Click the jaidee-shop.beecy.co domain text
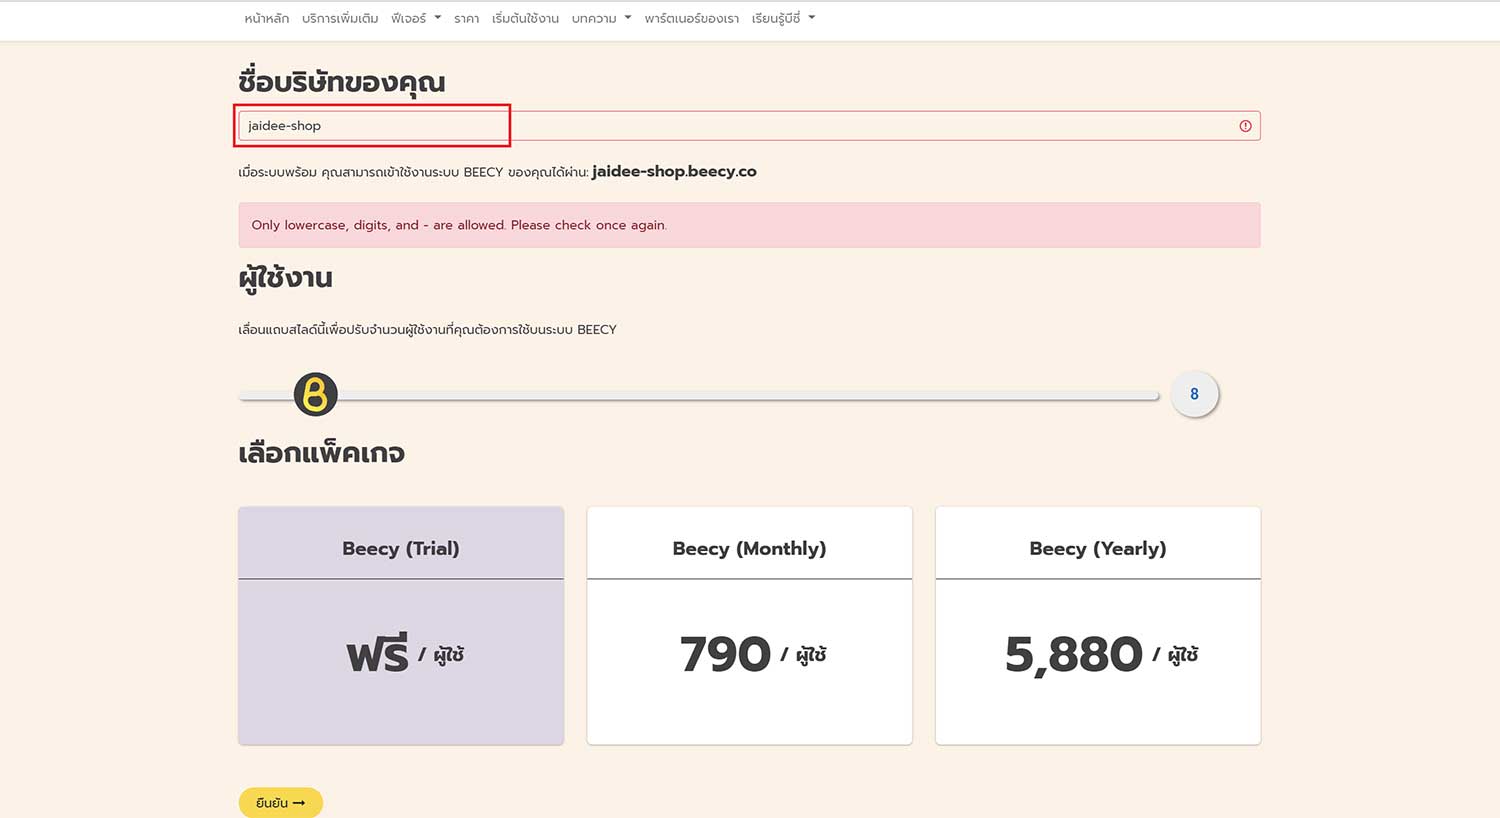The width and height of the screenshot is (1500, 818). tap(674, 171)
